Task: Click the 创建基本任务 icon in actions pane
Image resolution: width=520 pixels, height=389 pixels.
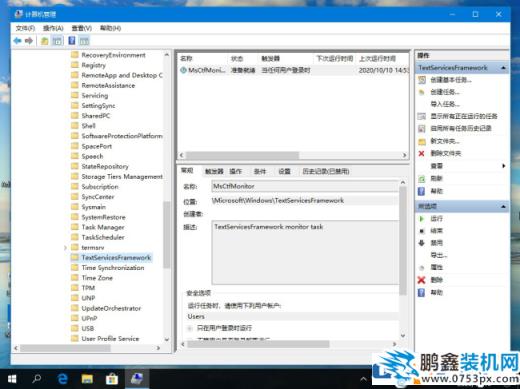Action: point(422,80)
